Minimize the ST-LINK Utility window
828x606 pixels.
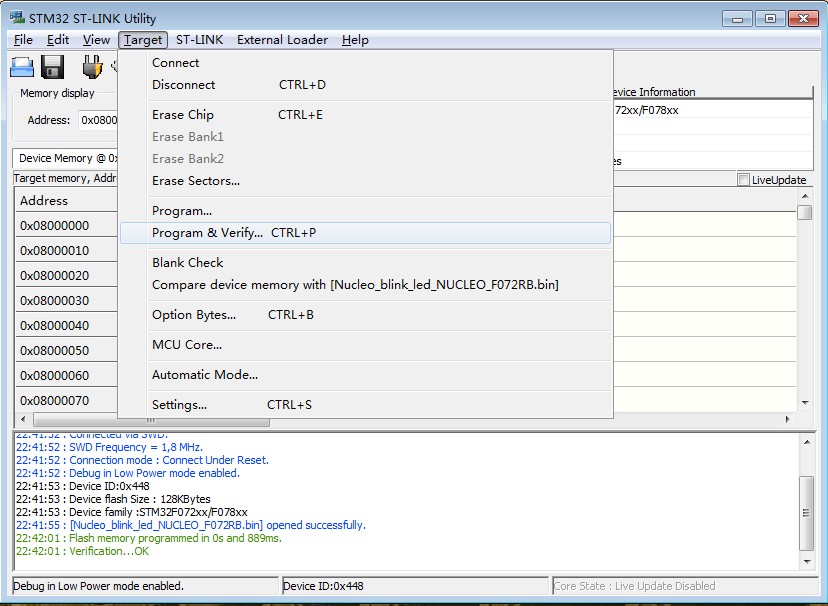[x=738, y=18]
